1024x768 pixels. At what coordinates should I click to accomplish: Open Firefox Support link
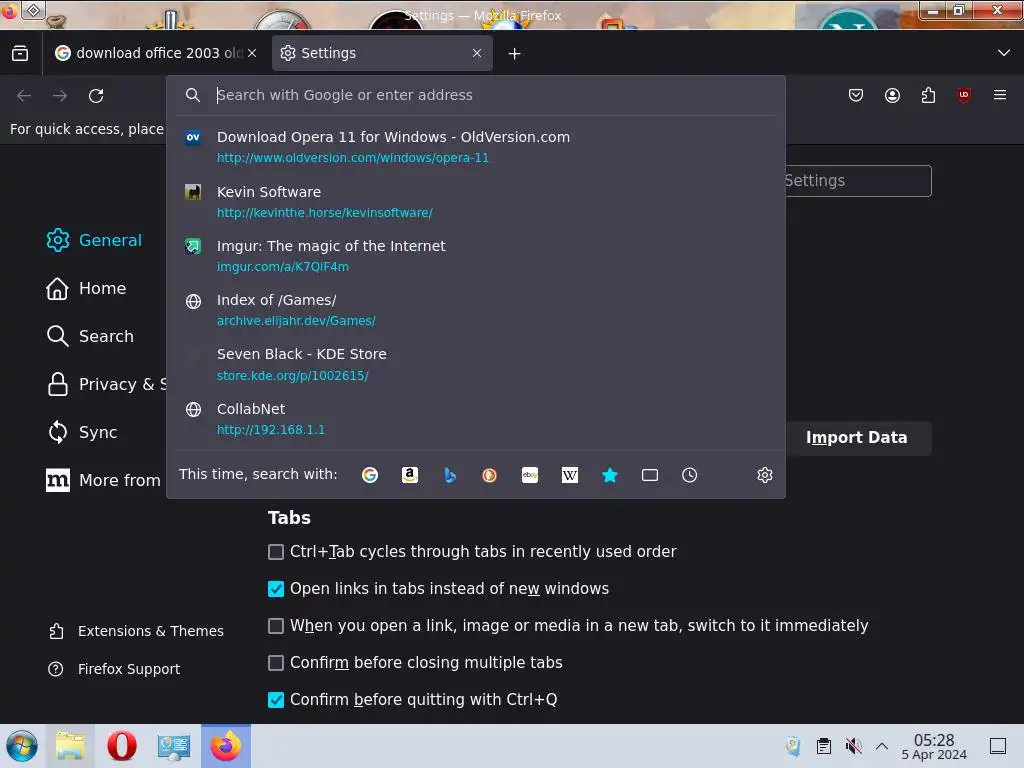(114, 669)
